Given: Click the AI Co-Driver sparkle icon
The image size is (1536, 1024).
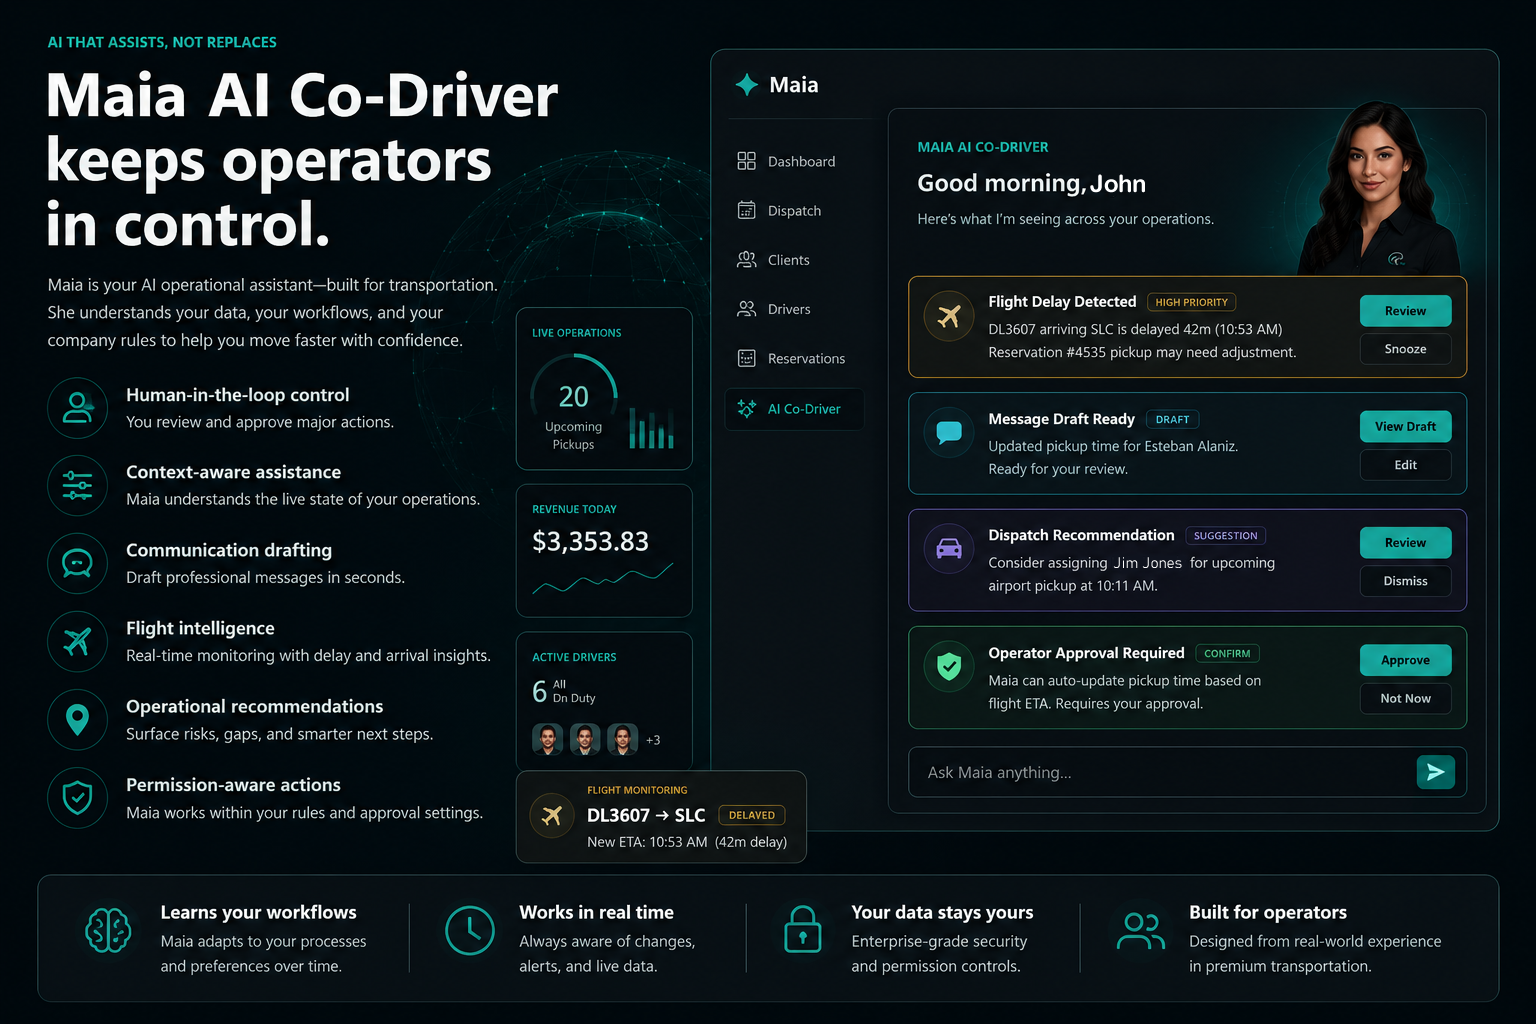Looking at the screenshot, I should [x=746, y=408].
